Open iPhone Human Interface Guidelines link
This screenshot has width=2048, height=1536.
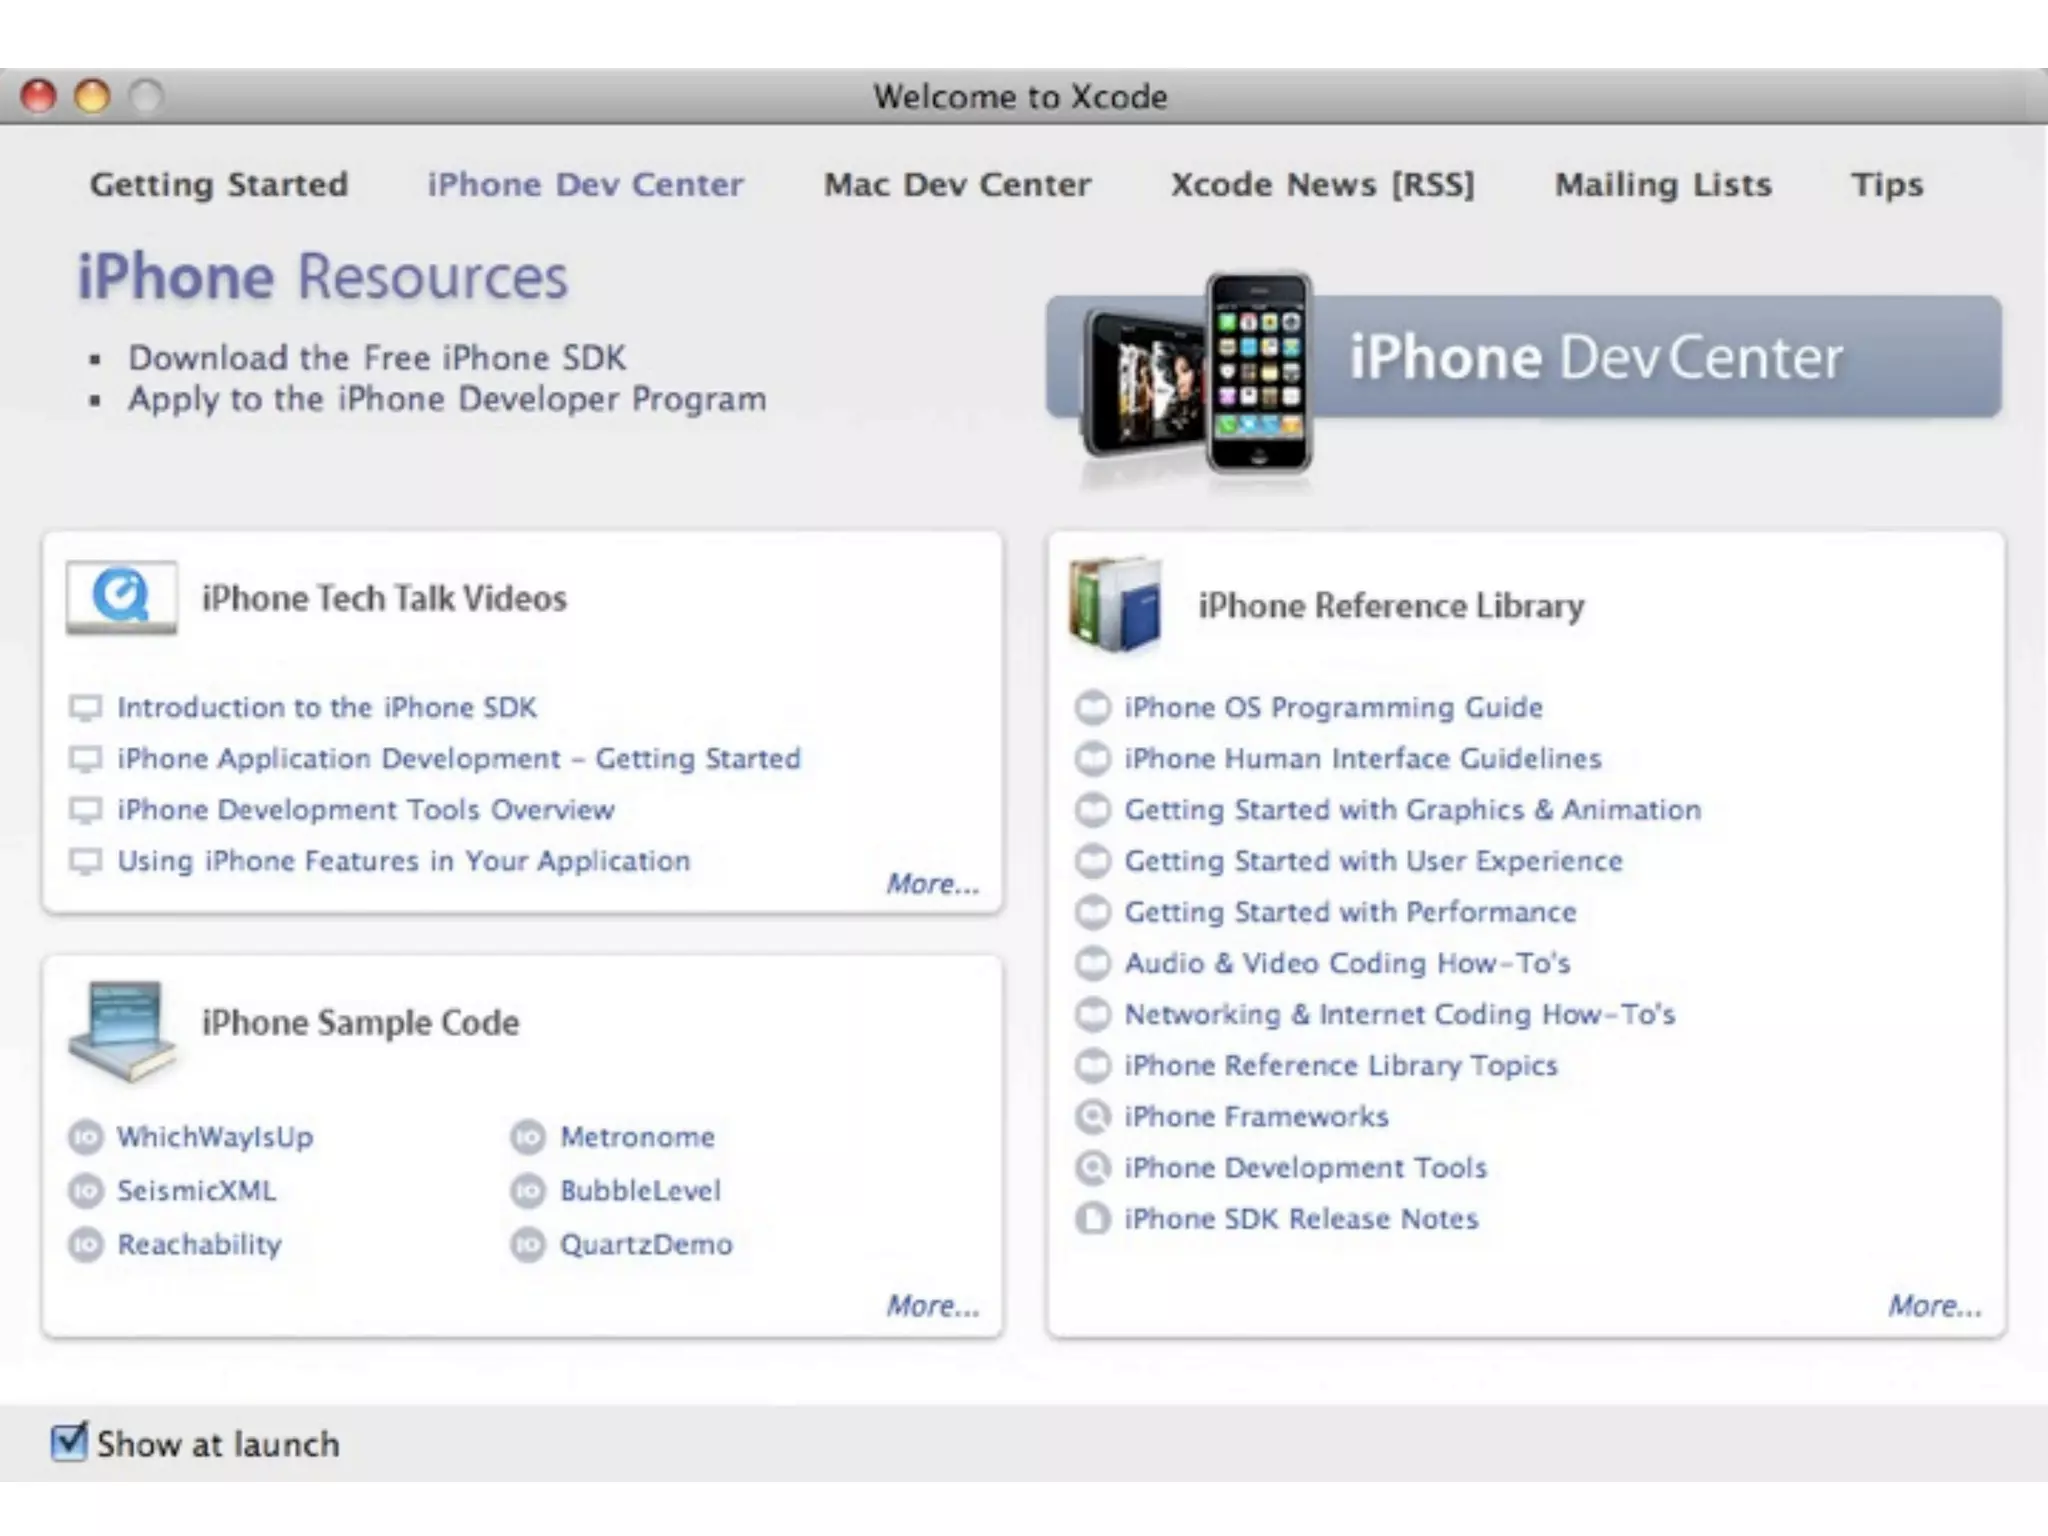[1363, 759]
